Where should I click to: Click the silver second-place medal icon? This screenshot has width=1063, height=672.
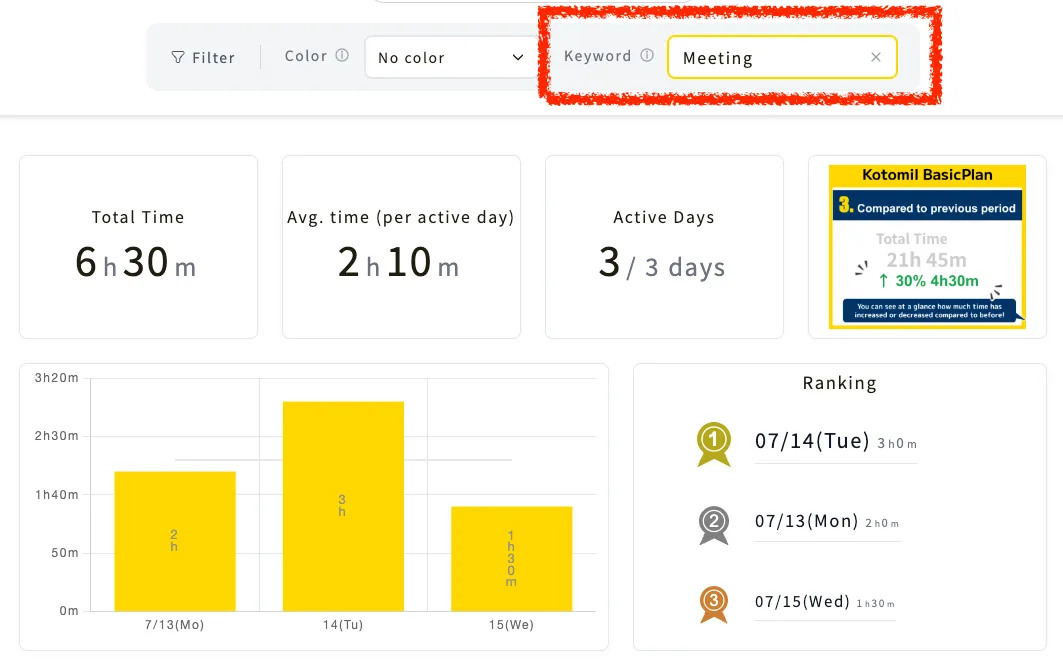(714, 525)
